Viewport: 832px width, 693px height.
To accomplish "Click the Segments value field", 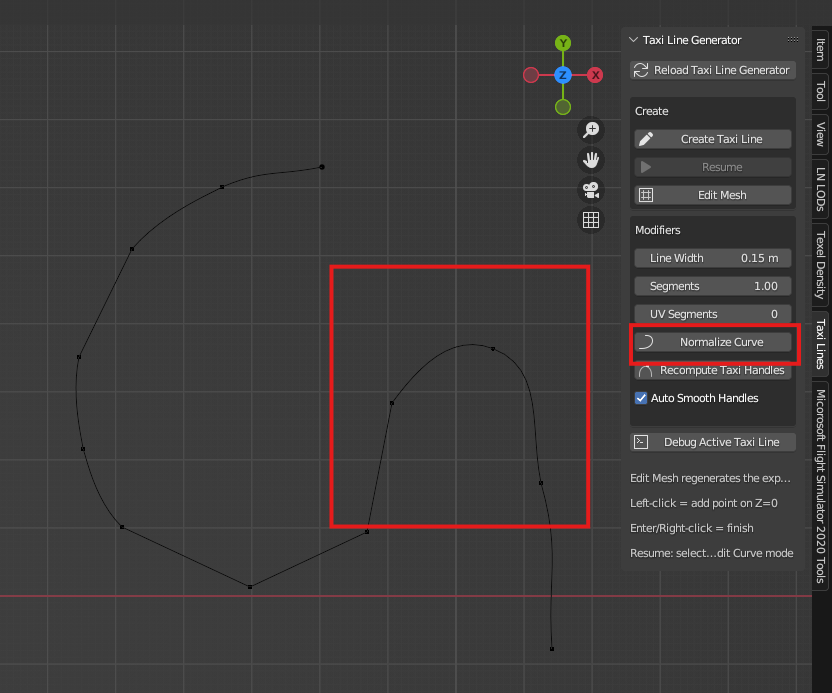I will (x=712, y=286).
